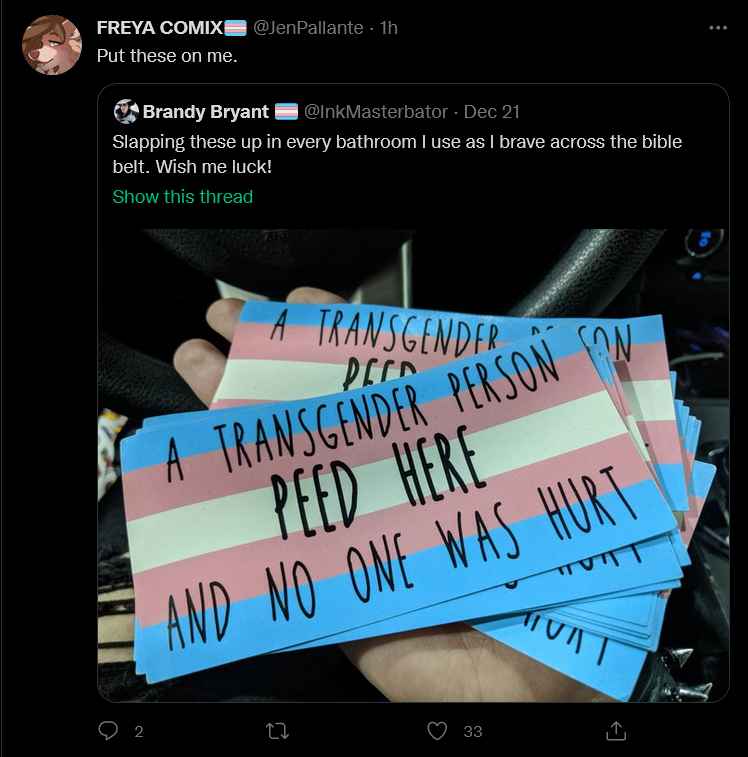Open the reply comment icon

tap(108, 730)
